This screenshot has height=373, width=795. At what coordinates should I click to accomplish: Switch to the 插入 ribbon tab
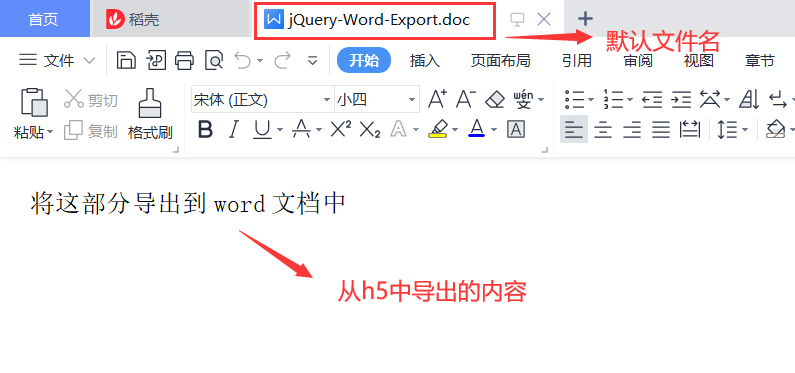[x=424, y=61]
